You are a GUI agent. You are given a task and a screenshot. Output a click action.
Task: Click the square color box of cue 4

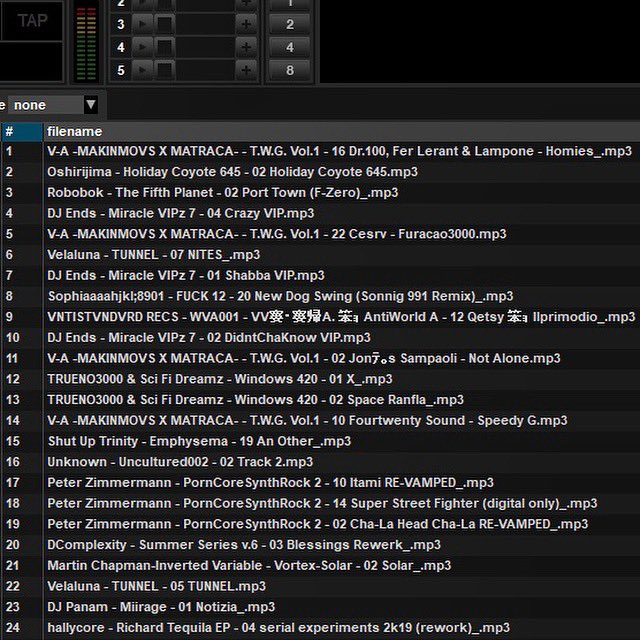point(164,47)
